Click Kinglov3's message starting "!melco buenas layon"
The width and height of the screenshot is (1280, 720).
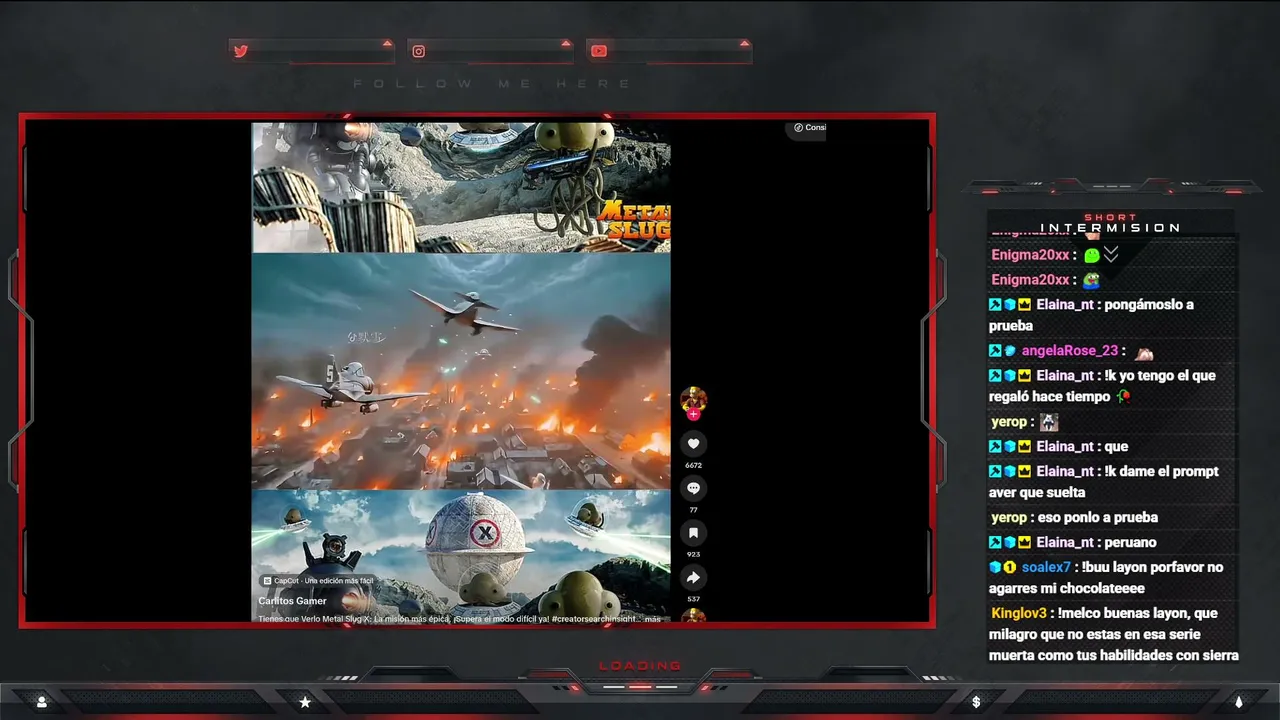[x=1114, y=634]
